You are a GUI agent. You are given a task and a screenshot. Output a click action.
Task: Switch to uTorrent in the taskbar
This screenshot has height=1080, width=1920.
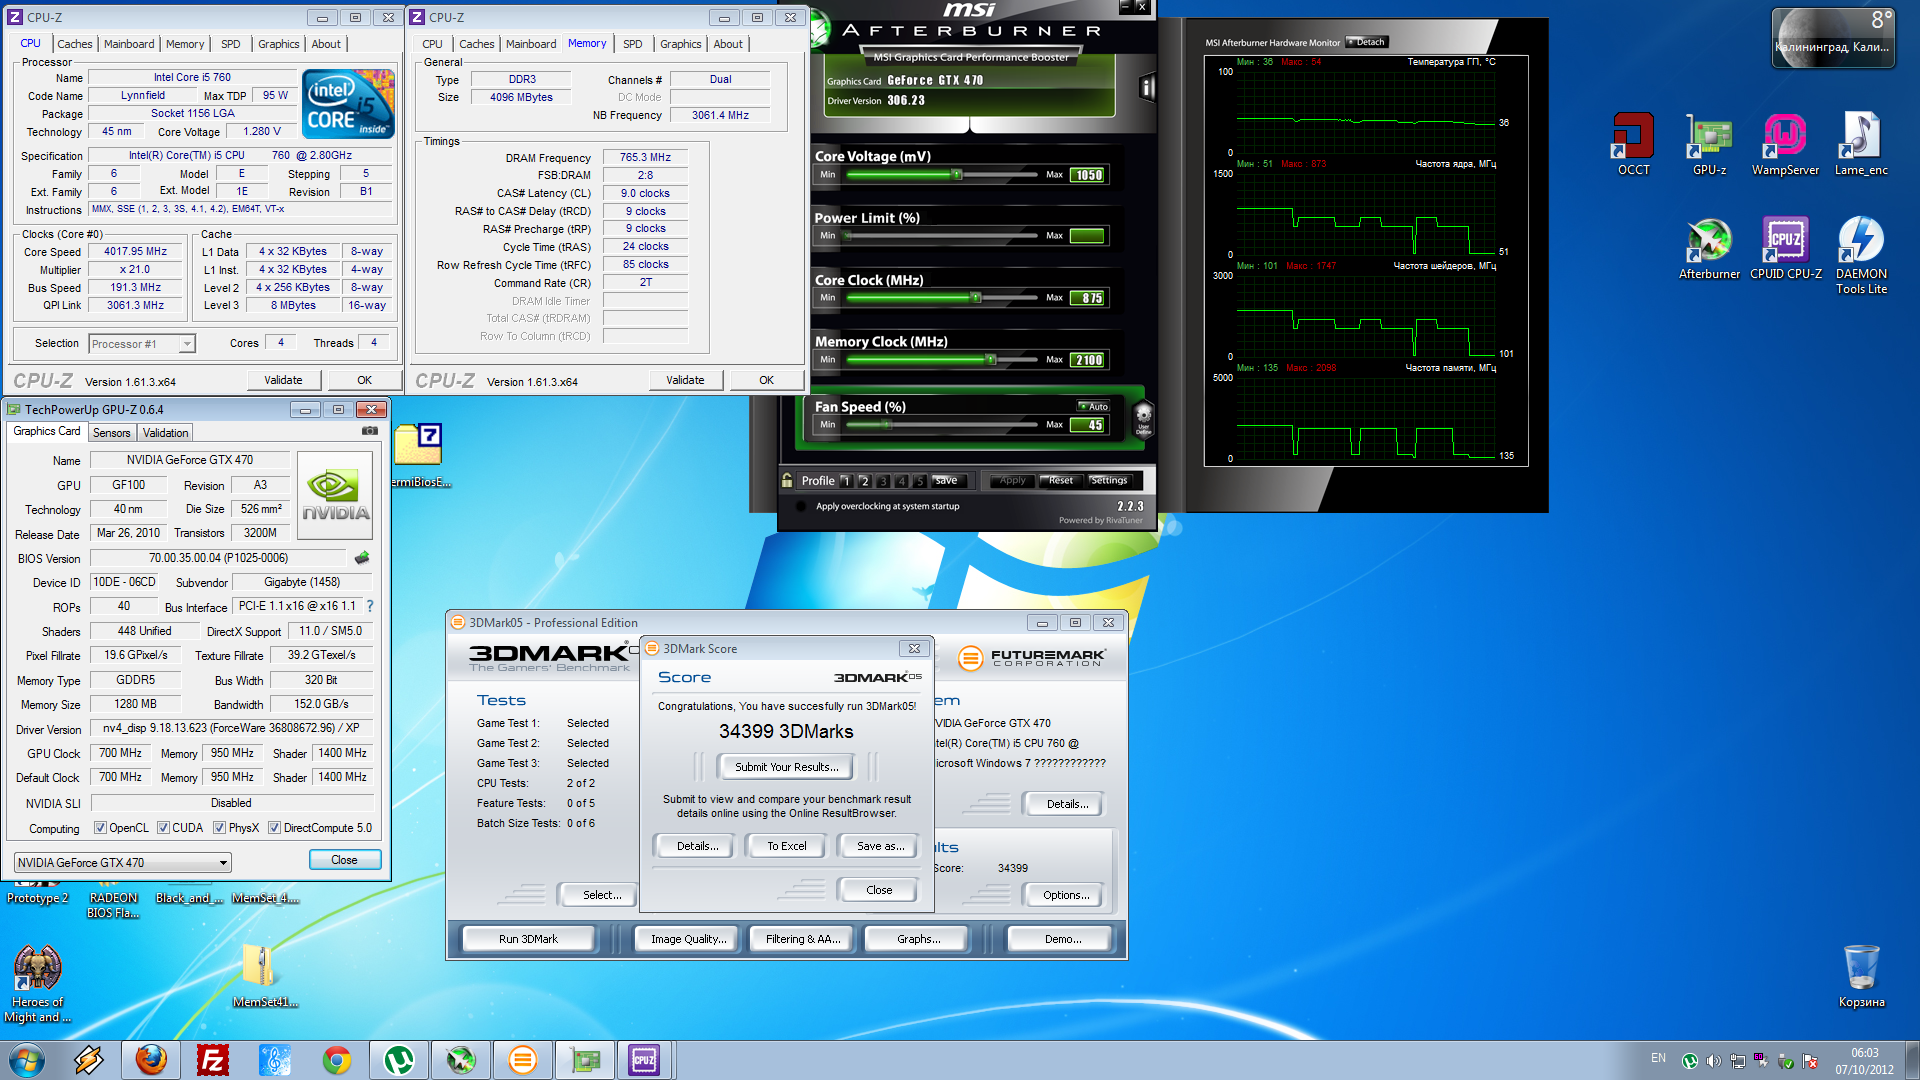399,1060
